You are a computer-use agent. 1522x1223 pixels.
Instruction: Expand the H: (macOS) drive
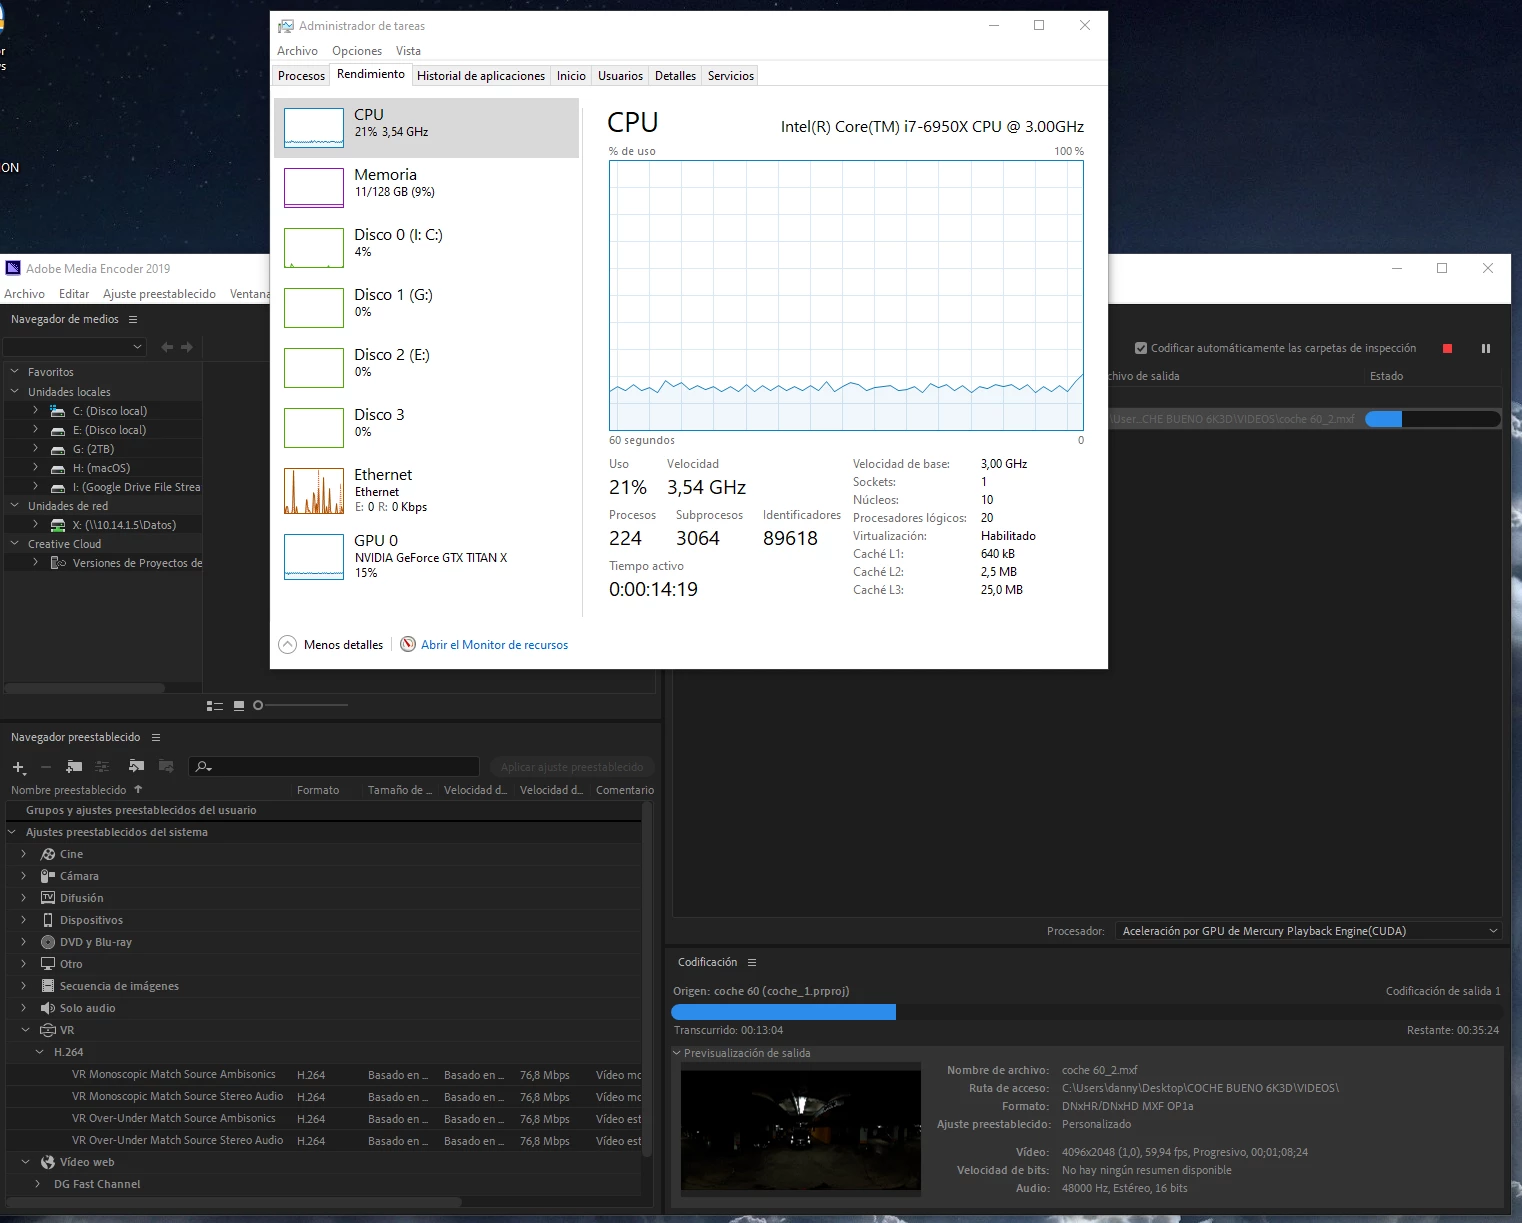tap(36, 467)
